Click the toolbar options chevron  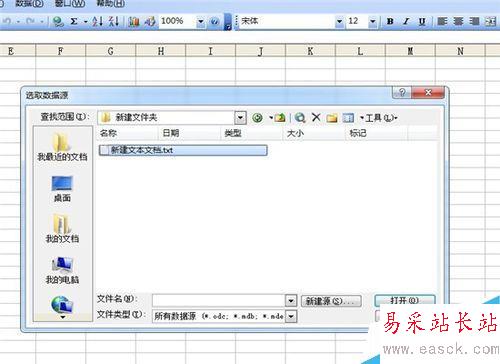(x=228, y=22)
